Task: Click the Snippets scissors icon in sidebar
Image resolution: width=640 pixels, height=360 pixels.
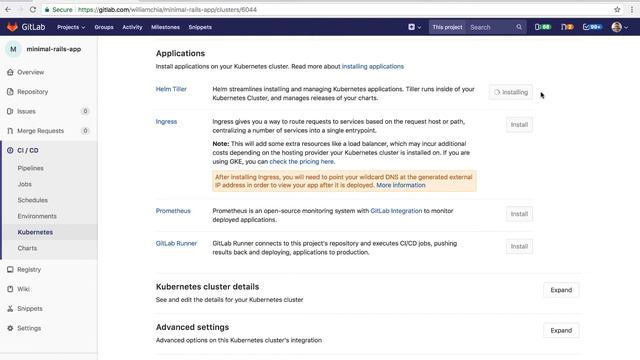Action: pos(10,309)
